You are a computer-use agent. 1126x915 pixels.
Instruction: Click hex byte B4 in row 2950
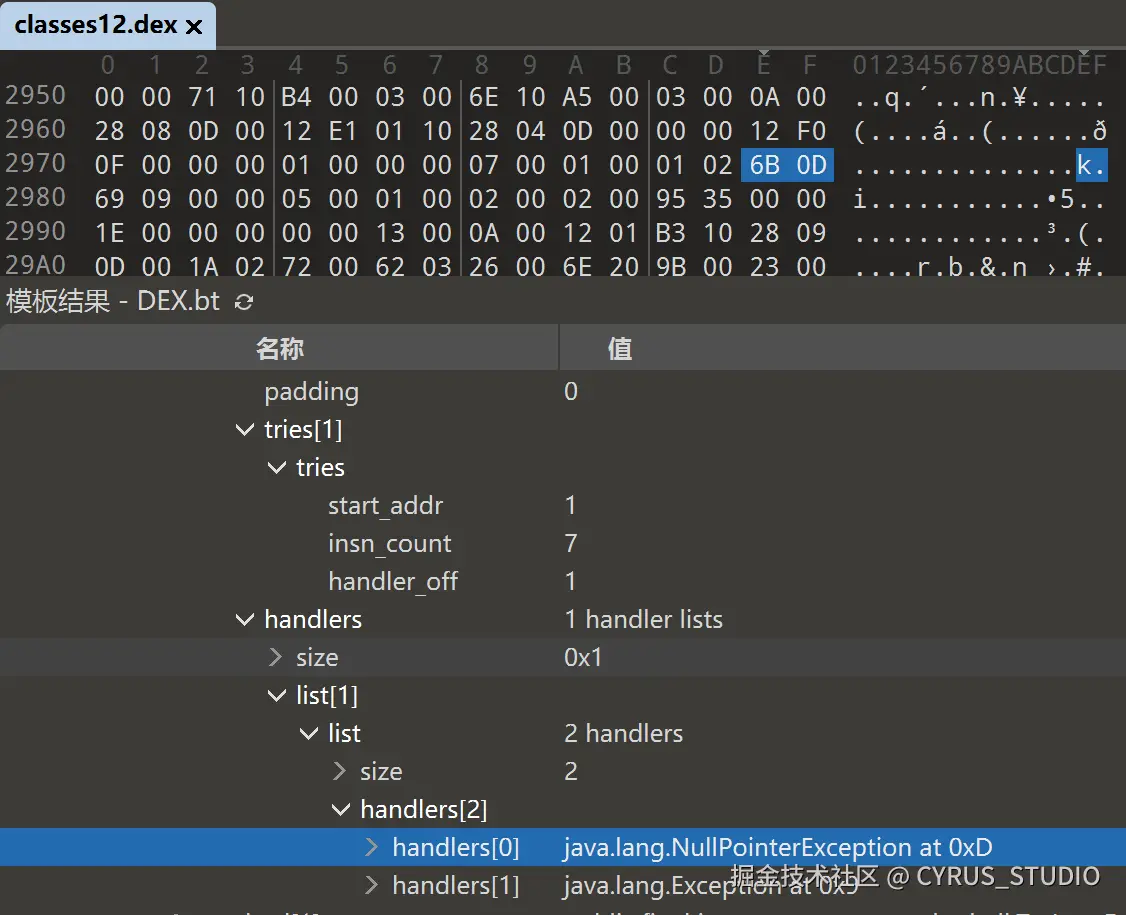(296, 97)
